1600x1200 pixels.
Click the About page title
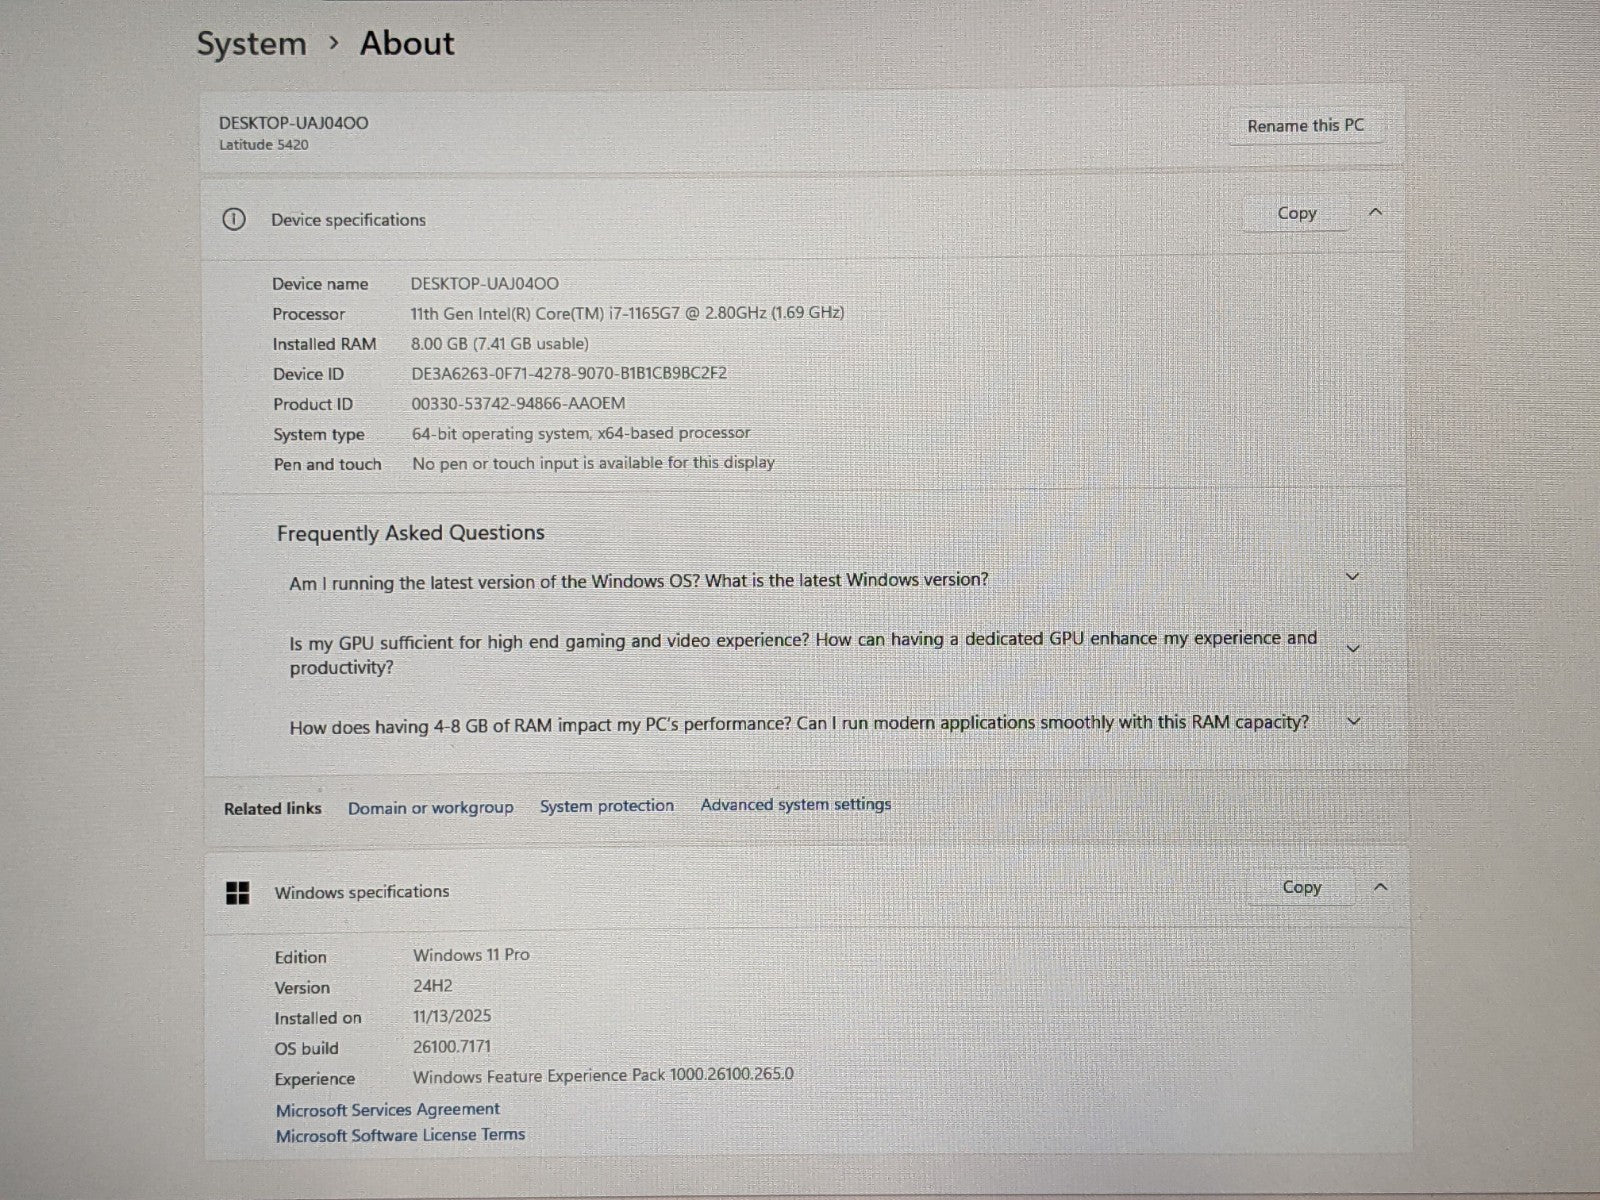click(x=407, y=43)
